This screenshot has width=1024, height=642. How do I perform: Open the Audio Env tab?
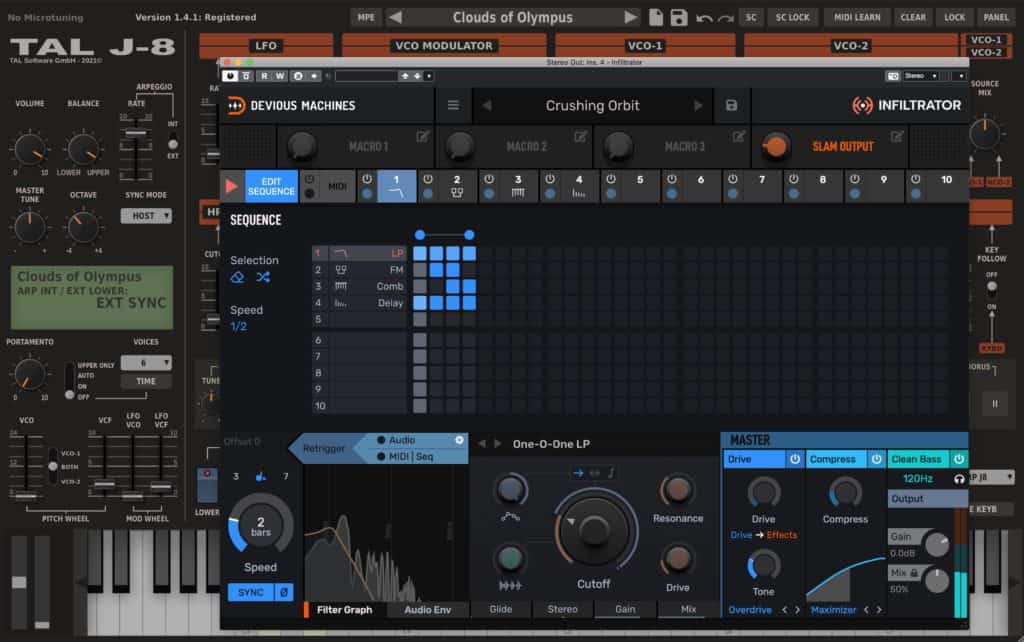pyautogui.click(x=427, y=610)
